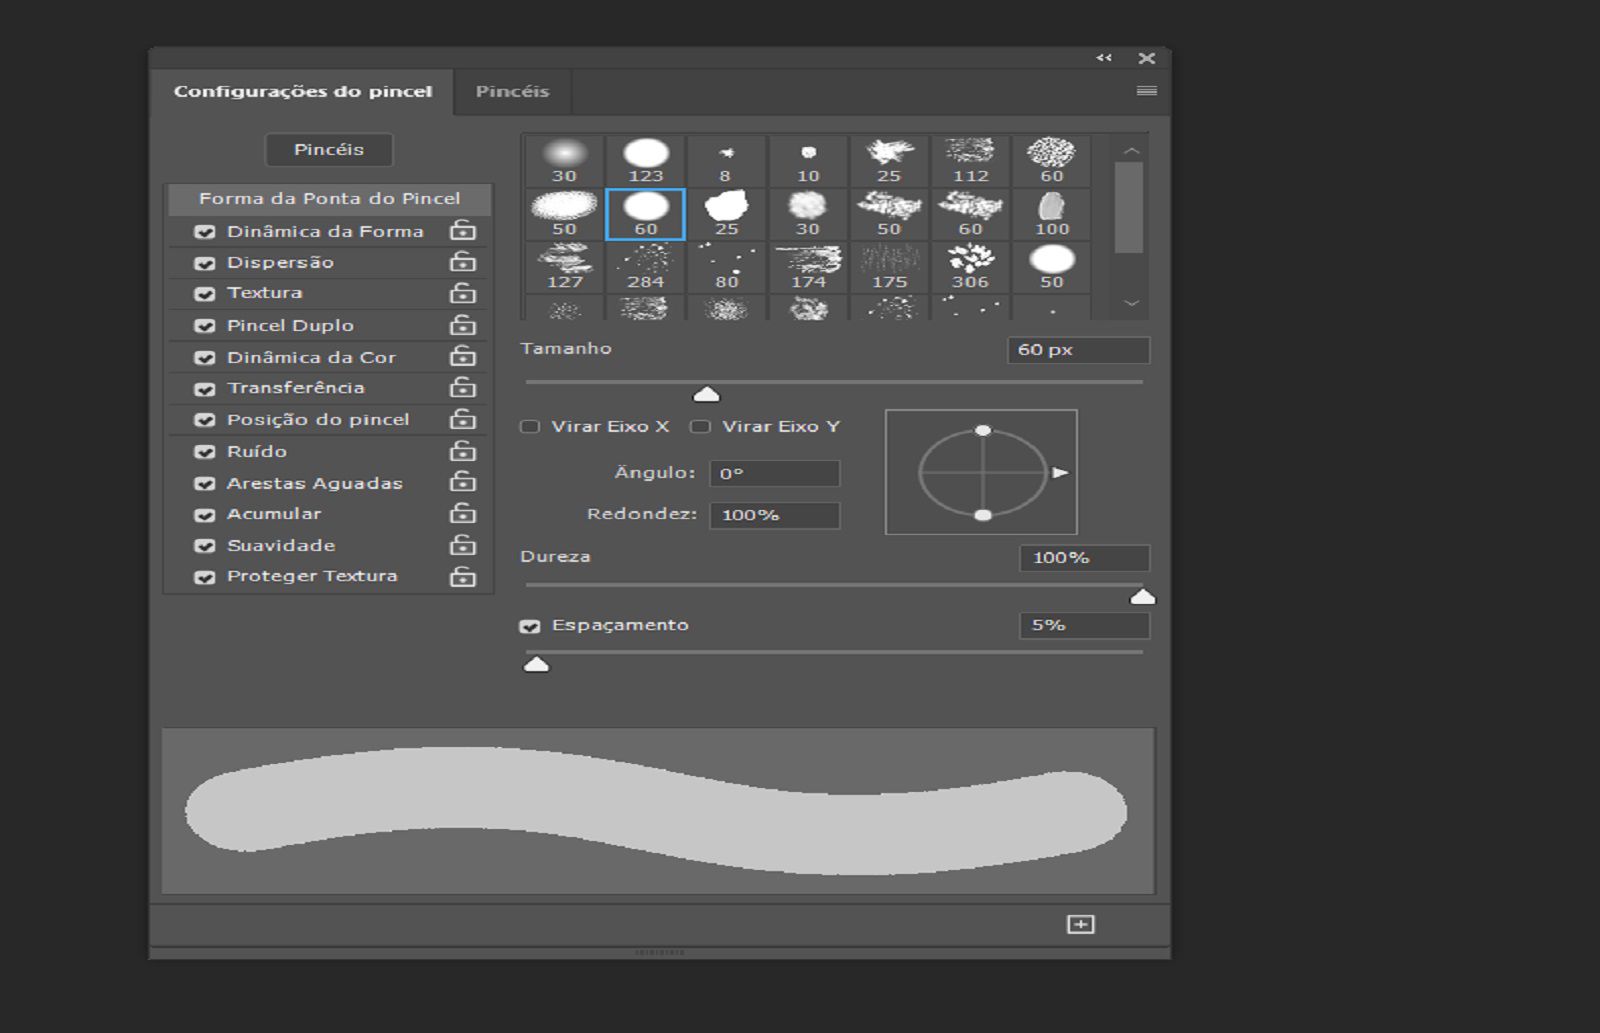Click the Pincéis button
The height and width of the screenshot is (1033, 1600).
(329, 150)
